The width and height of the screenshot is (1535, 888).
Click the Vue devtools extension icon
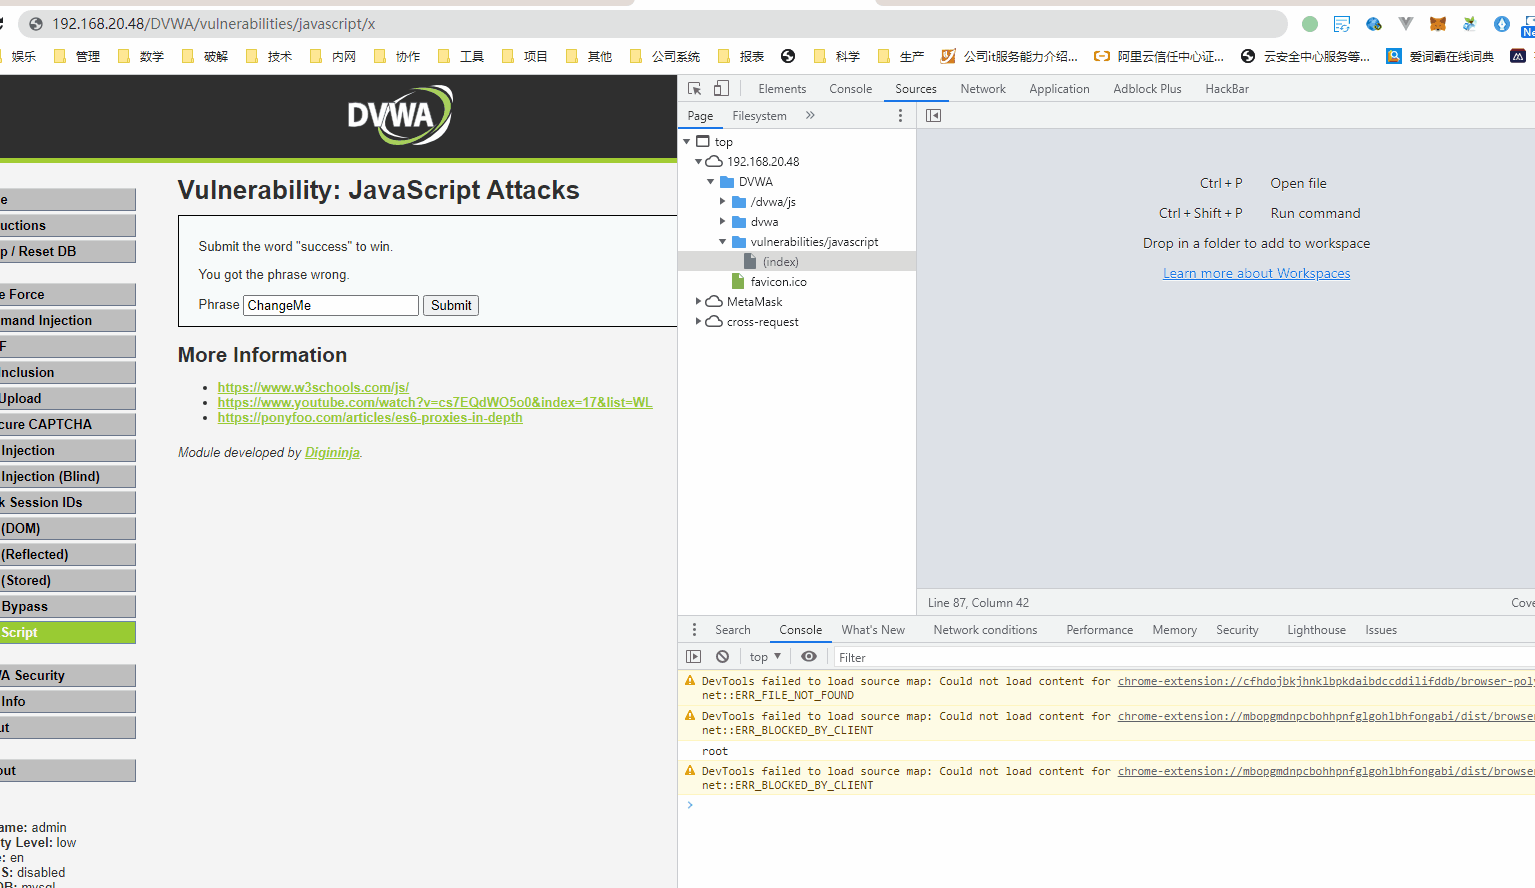[x=1405, y=24]
